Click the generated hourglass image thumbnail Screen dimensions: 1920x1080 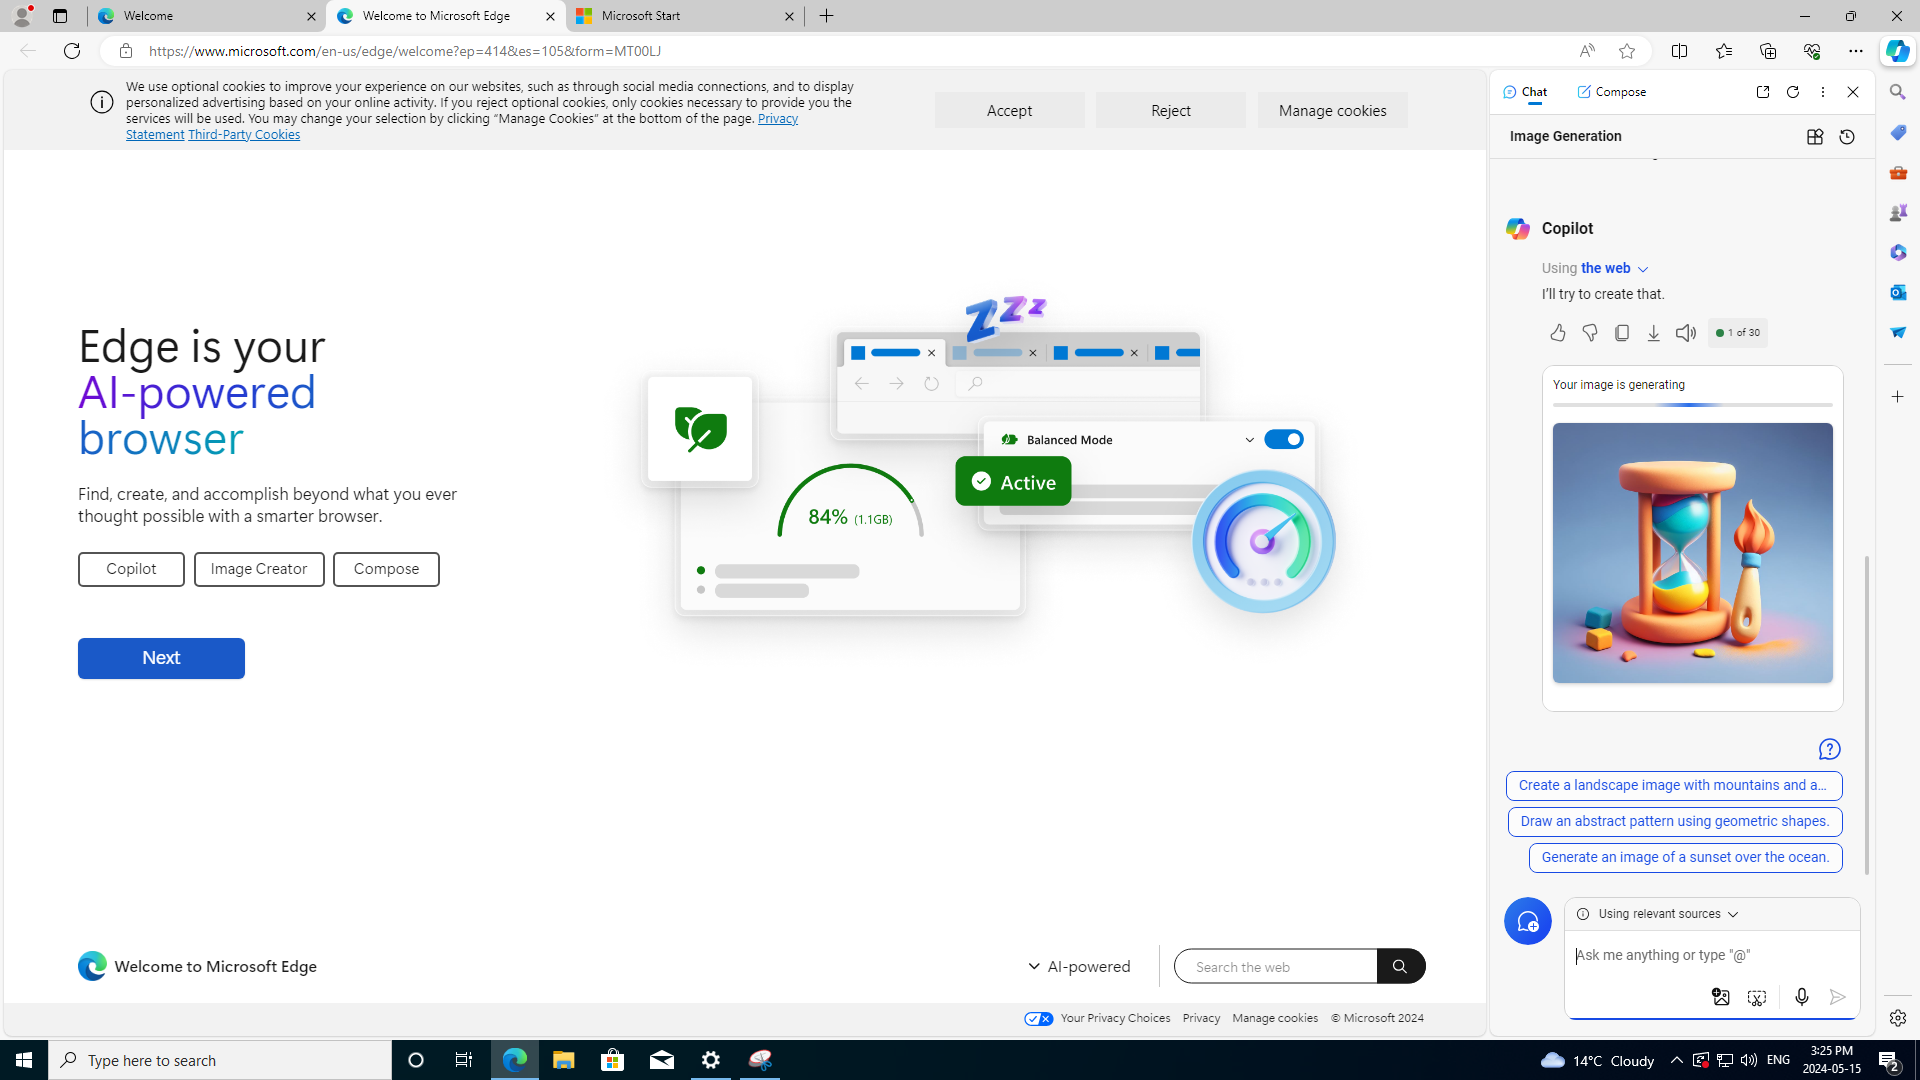click(1692, 553)
